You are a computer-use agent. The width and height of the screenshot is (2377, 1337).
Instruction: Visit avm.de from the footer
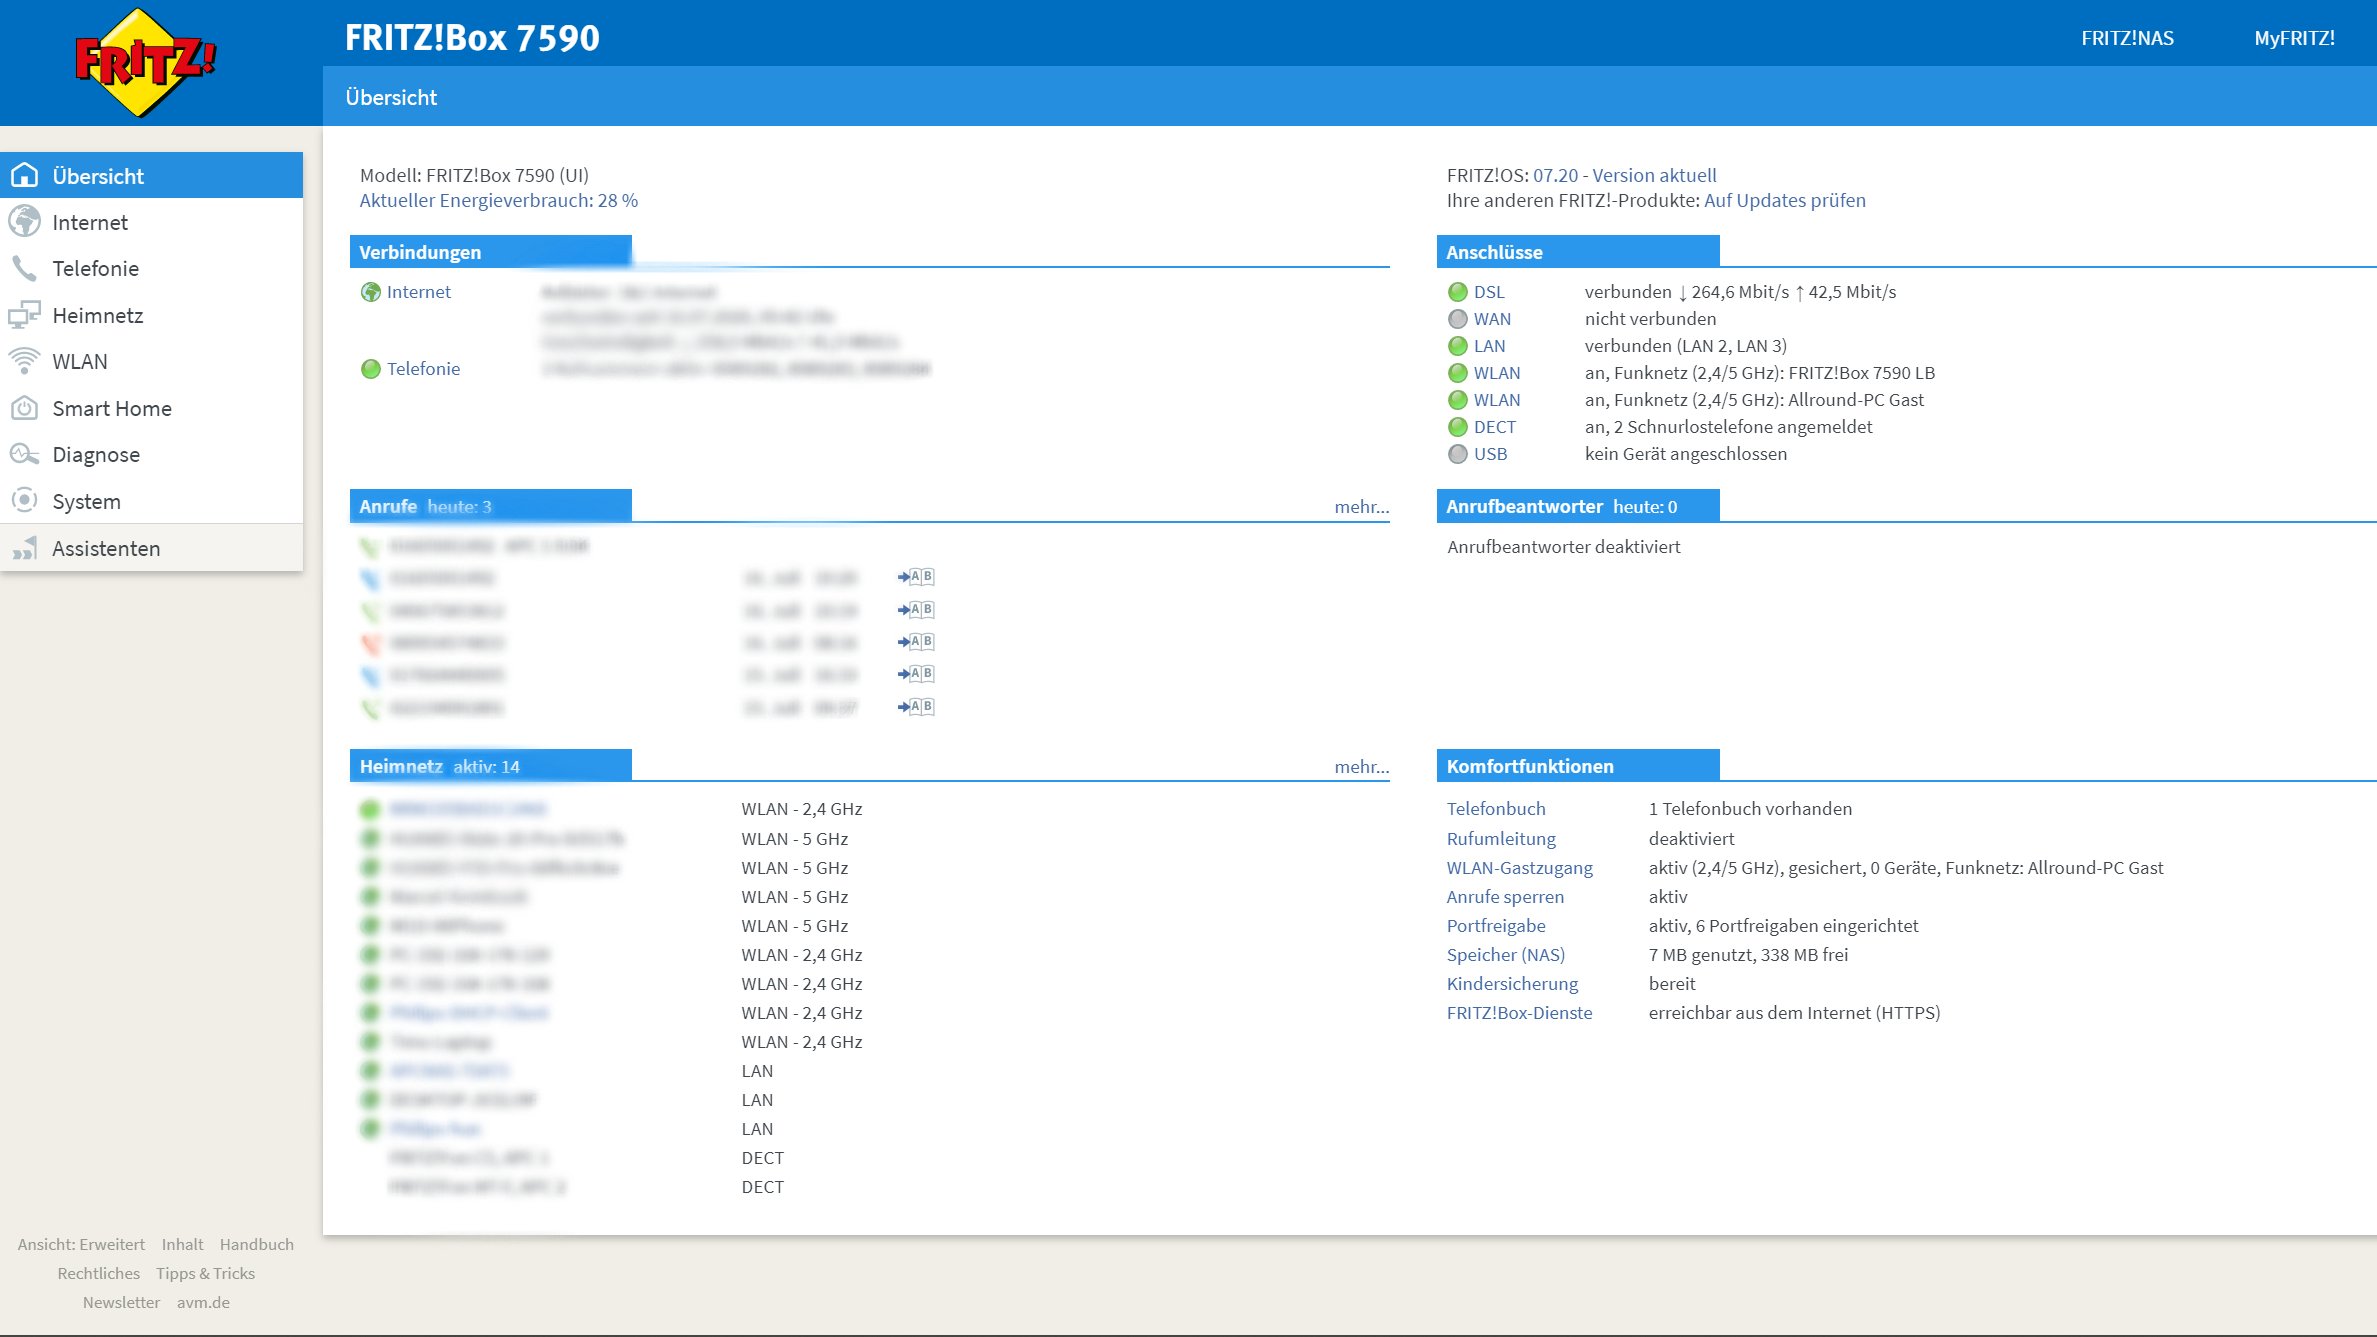click(x=203, y=1303)
